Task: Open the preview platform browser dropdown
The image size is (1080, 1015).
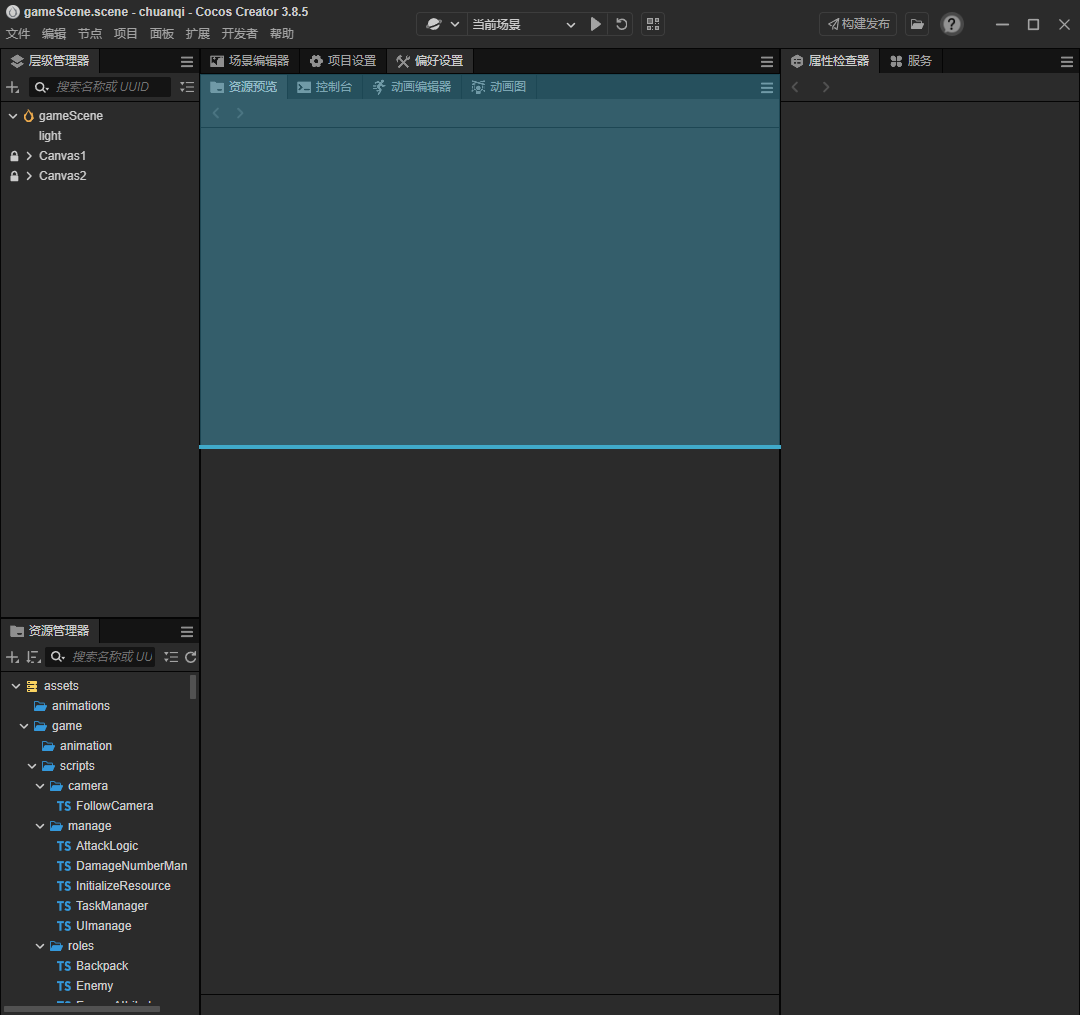Action: (x=442, y=24)
